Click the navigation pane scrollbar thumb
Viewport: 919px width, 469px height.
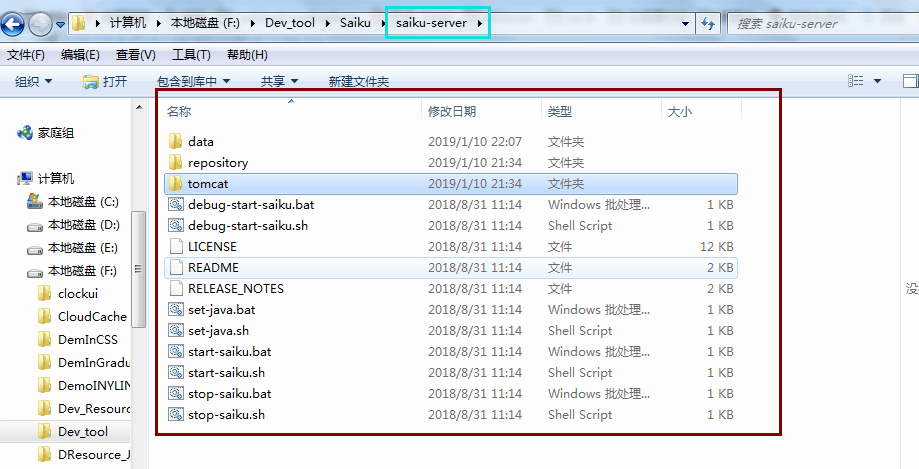pos(139,270)
